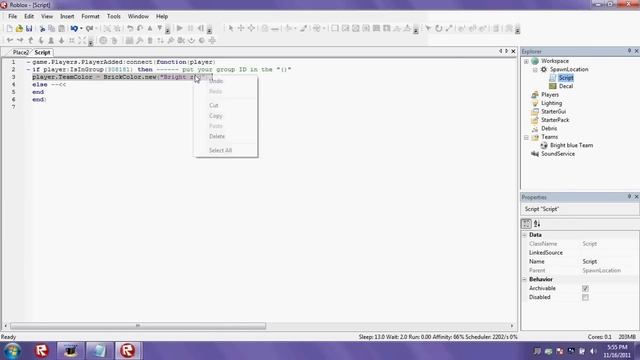
Task: Collapse the Behavior property category
Action: click(525, 280)
